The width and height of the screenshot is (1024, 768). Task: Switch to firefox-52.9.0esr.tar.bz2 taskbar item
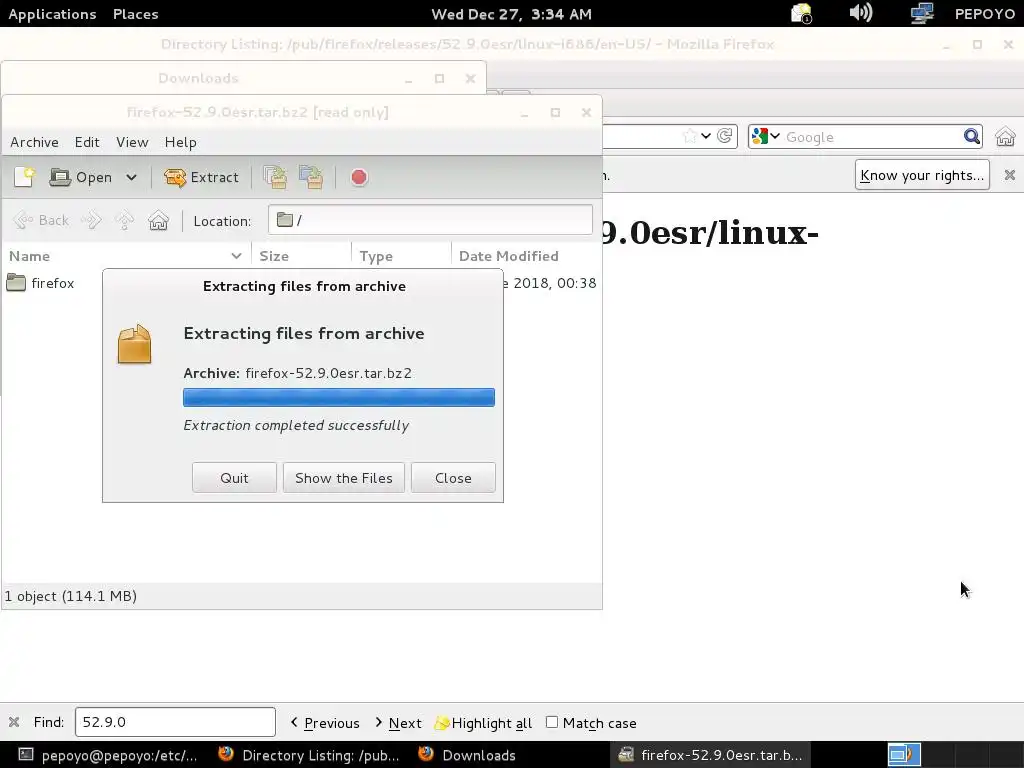pyautogui.click(x=711, y=756)
